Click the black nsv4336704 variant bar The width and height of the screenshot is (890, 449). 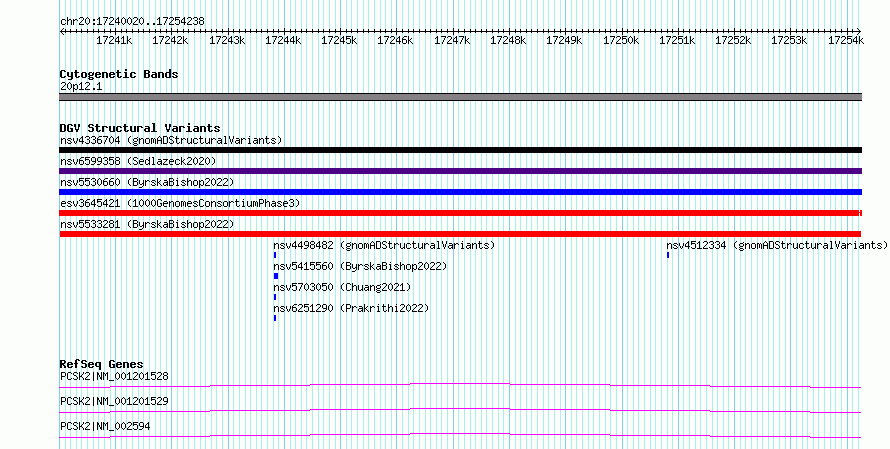pyautogui.click(x=460, y=150)
